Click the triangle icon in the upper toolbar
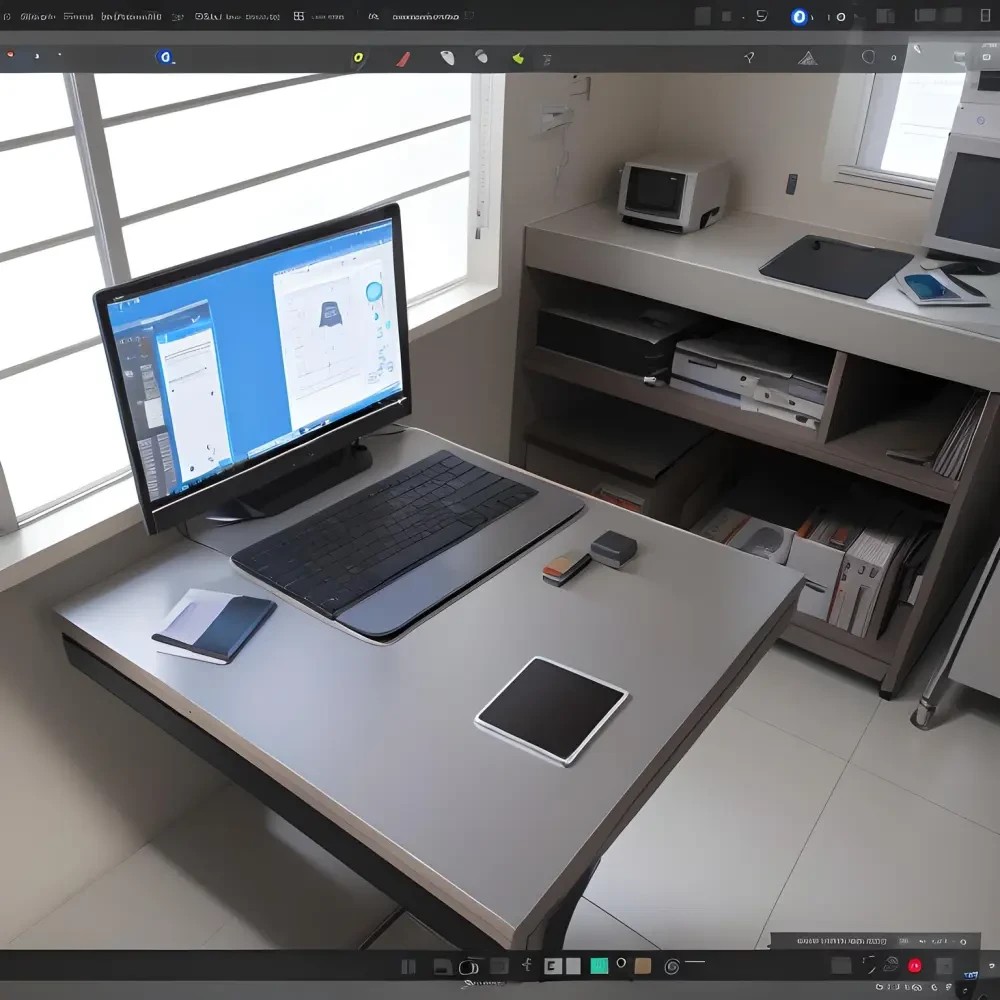Viewport: 1000px width, 1000px height. [x=807, y=58]
